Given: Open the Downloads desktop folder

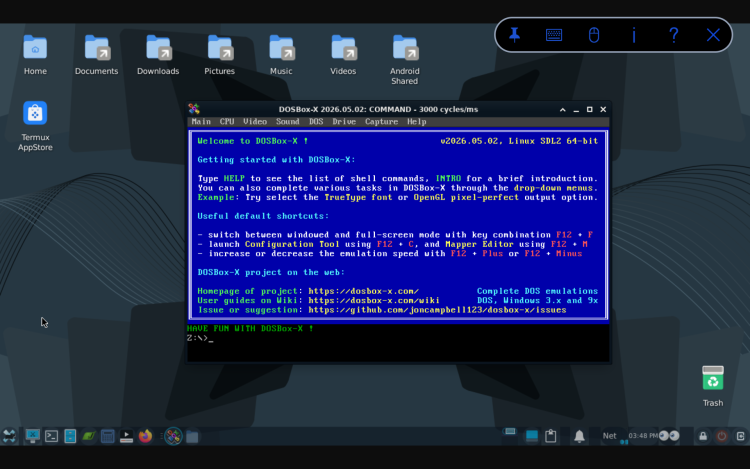Looking at the screenshot, I should [158, 55].
